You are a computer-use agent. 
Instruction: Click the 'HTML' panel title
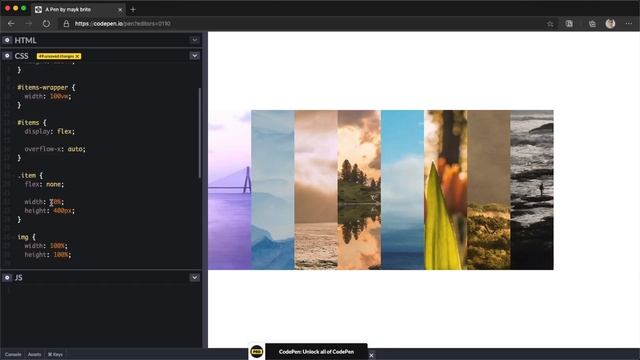click(25, 40)
